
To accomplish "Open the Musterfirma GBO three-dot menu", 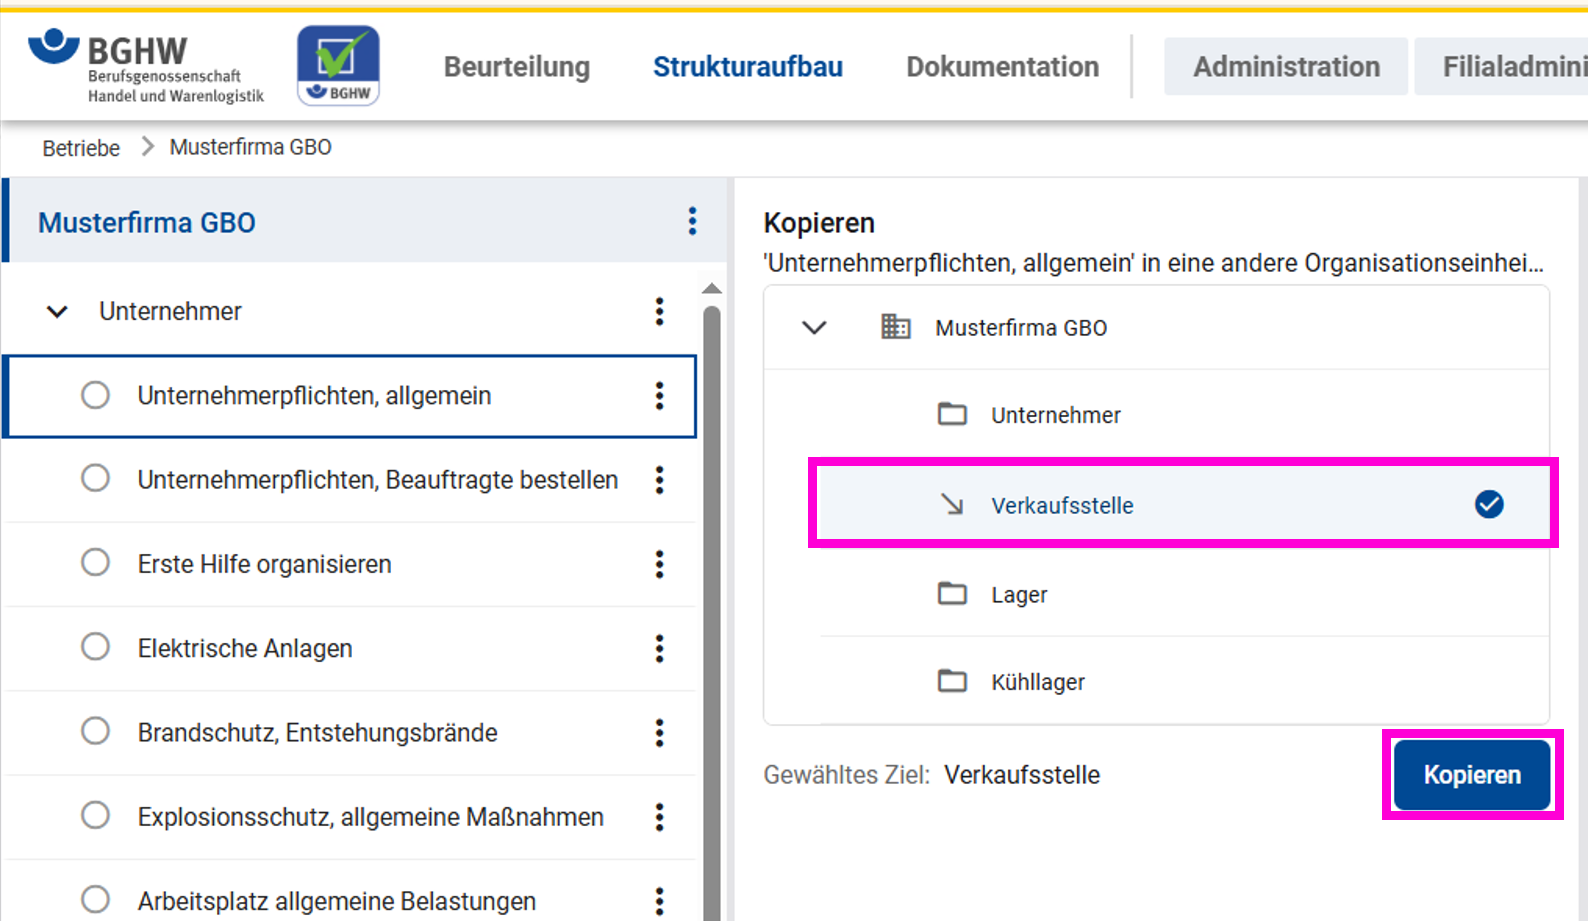I will click(692, 221).
